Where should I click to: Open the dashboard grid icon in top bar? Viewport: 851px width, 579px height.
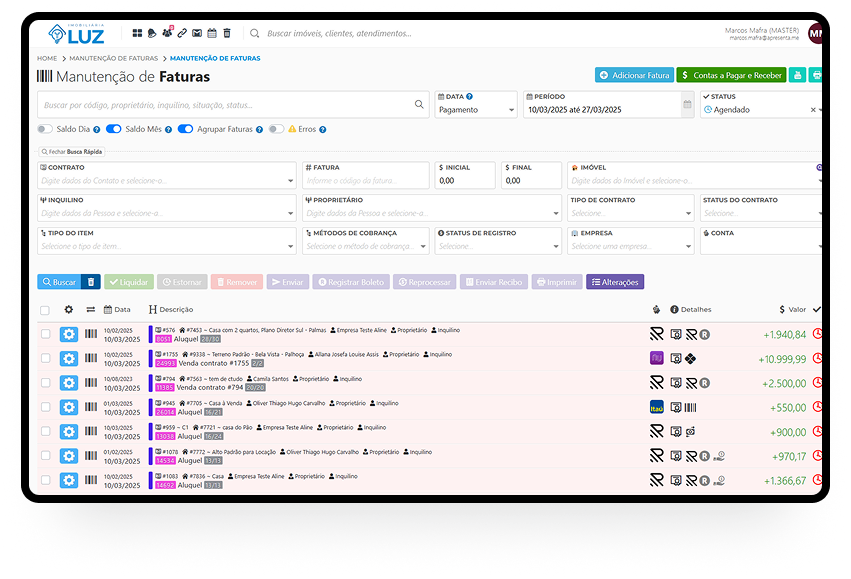point(137,33)
